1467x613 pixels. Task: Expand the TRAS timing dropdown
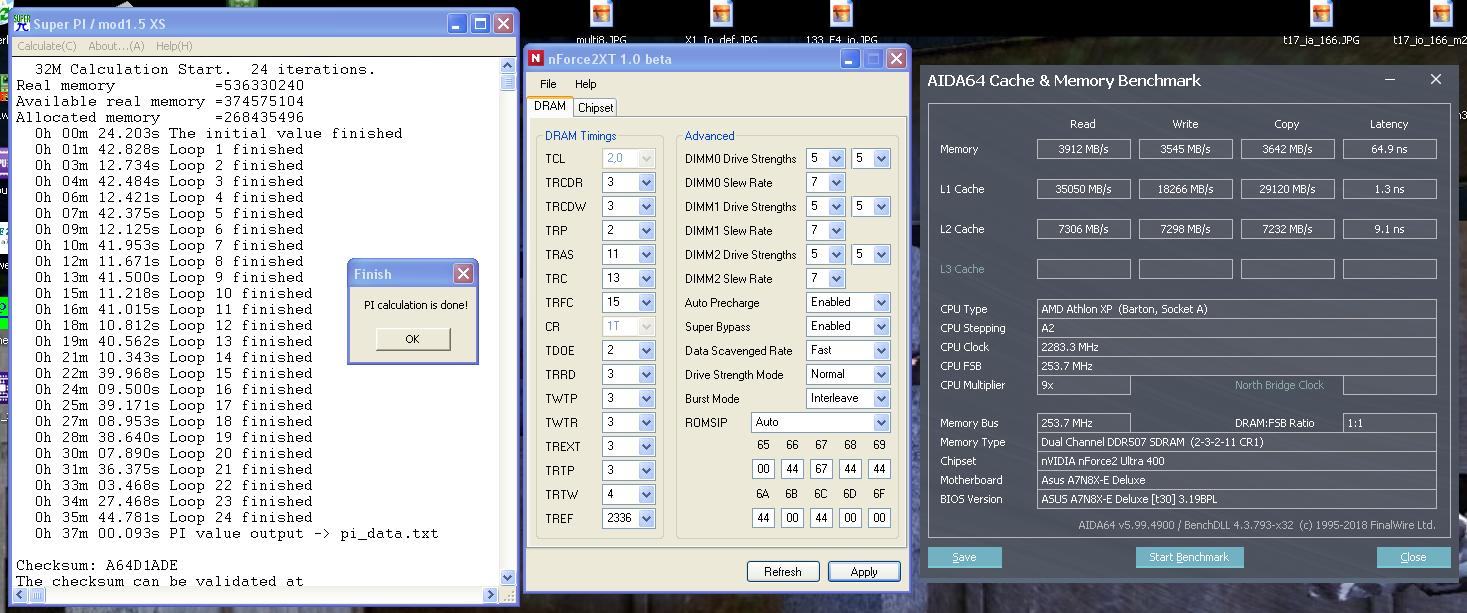[646, 255]
